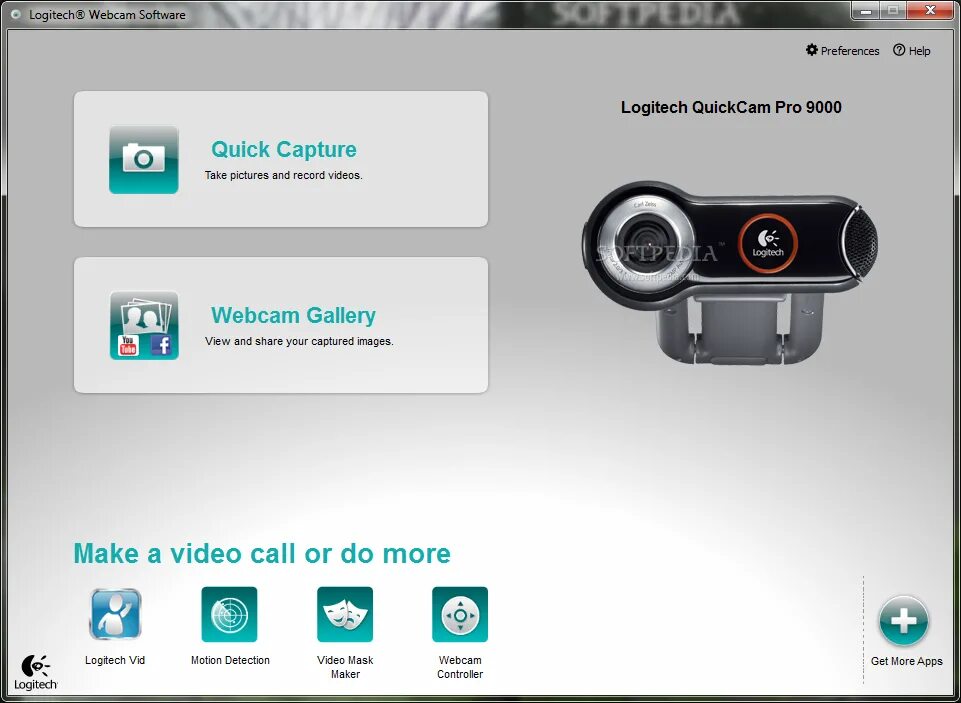Click the 'Webcam Controller' label
The width and height of the screenshot is (961, 703).
coord(460,667)
